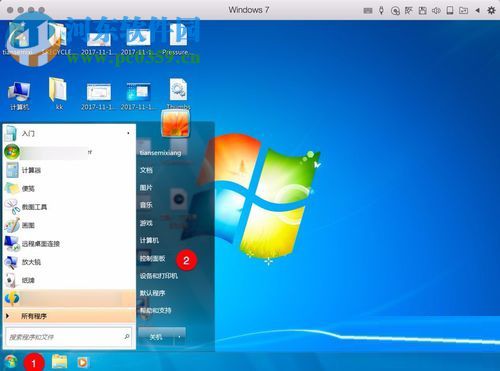Click the Windows flag program entry below 入门
Image resolution: width=500 pixels, height=371 pixels.
(x=69, y=152)
